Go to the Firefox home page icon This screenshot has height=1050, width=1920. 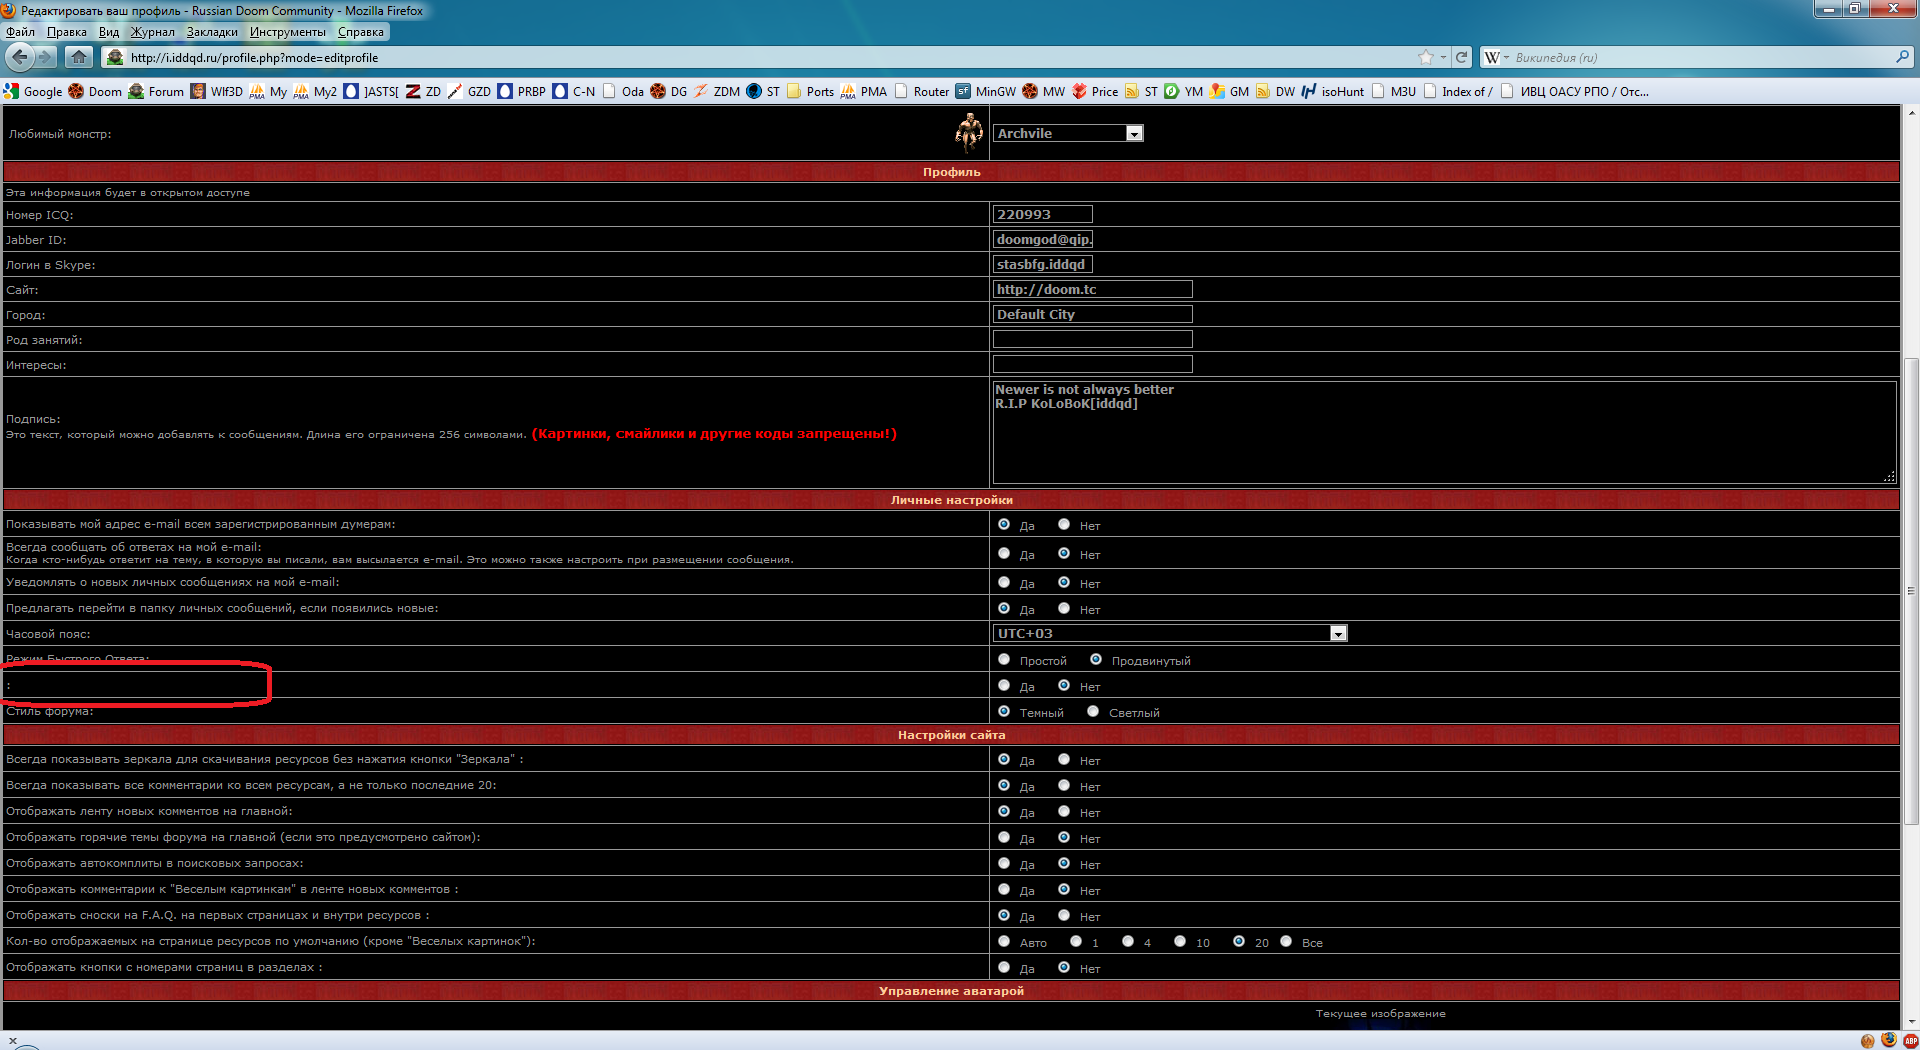tap(79, 57)
